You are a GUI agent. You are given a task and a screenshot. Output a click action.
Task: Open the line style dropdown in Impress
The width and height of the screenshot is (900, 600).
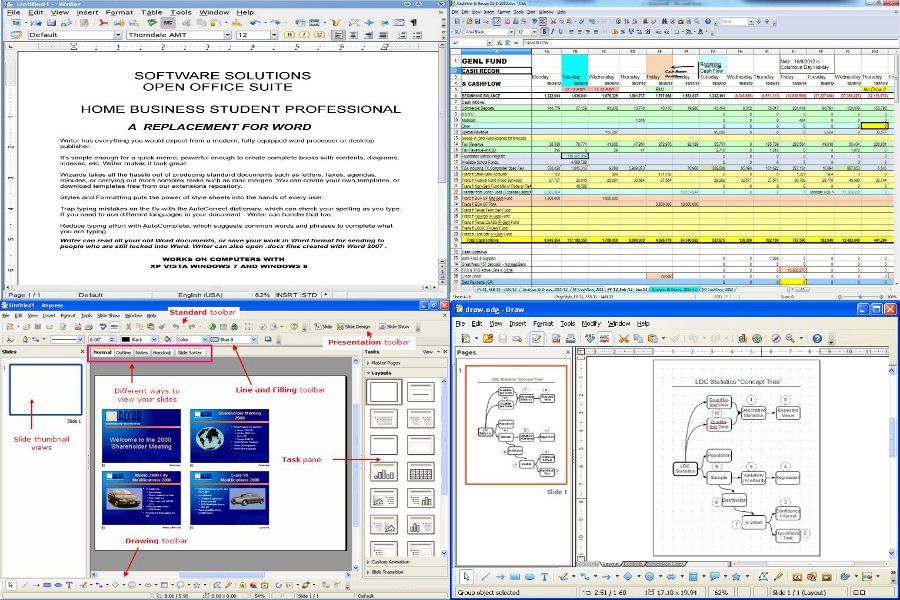point(81,340)
